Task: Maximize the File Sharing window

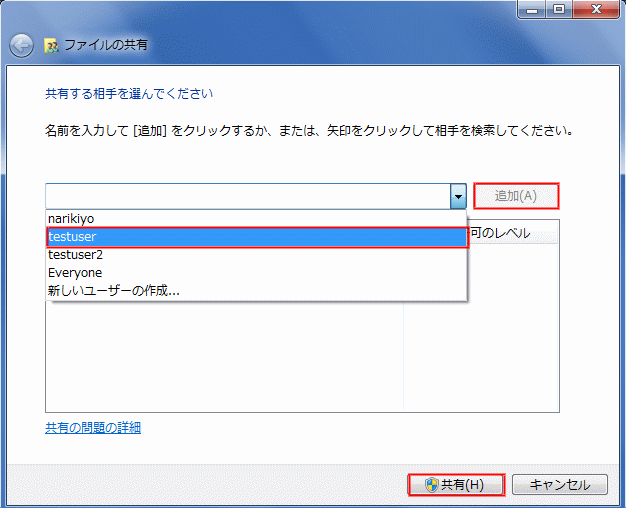Action: tap(559, 10)
